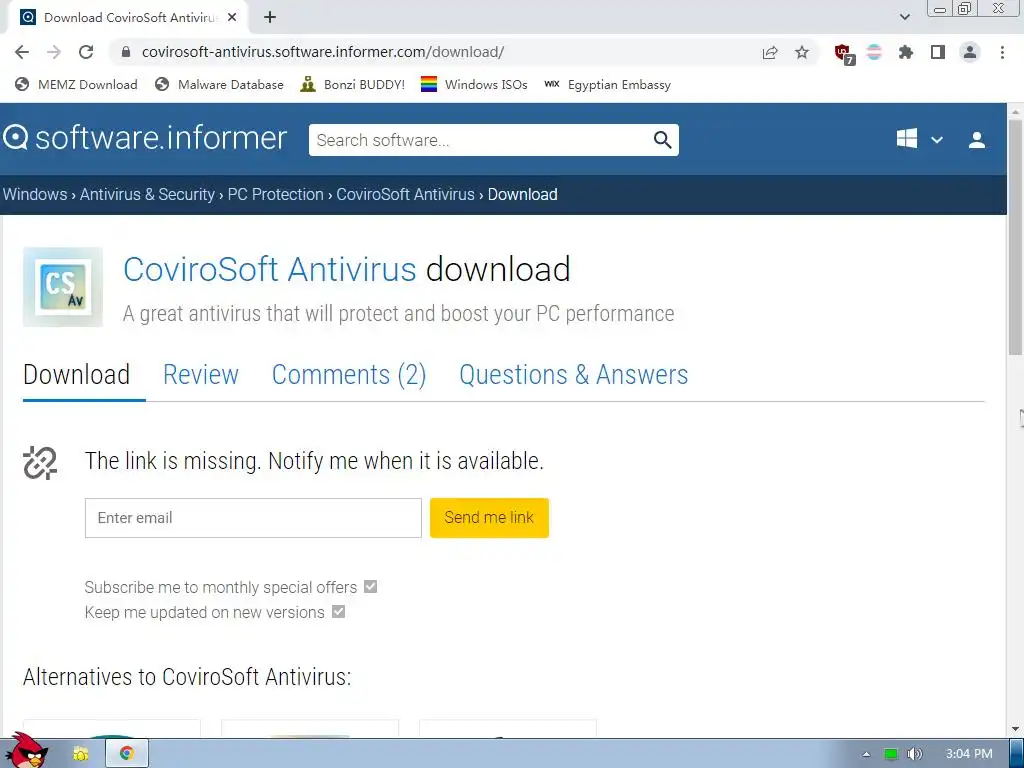
Task: Open the Extensions puzzle piece menu
Action: pyautogui.click(x=906, y=52)
